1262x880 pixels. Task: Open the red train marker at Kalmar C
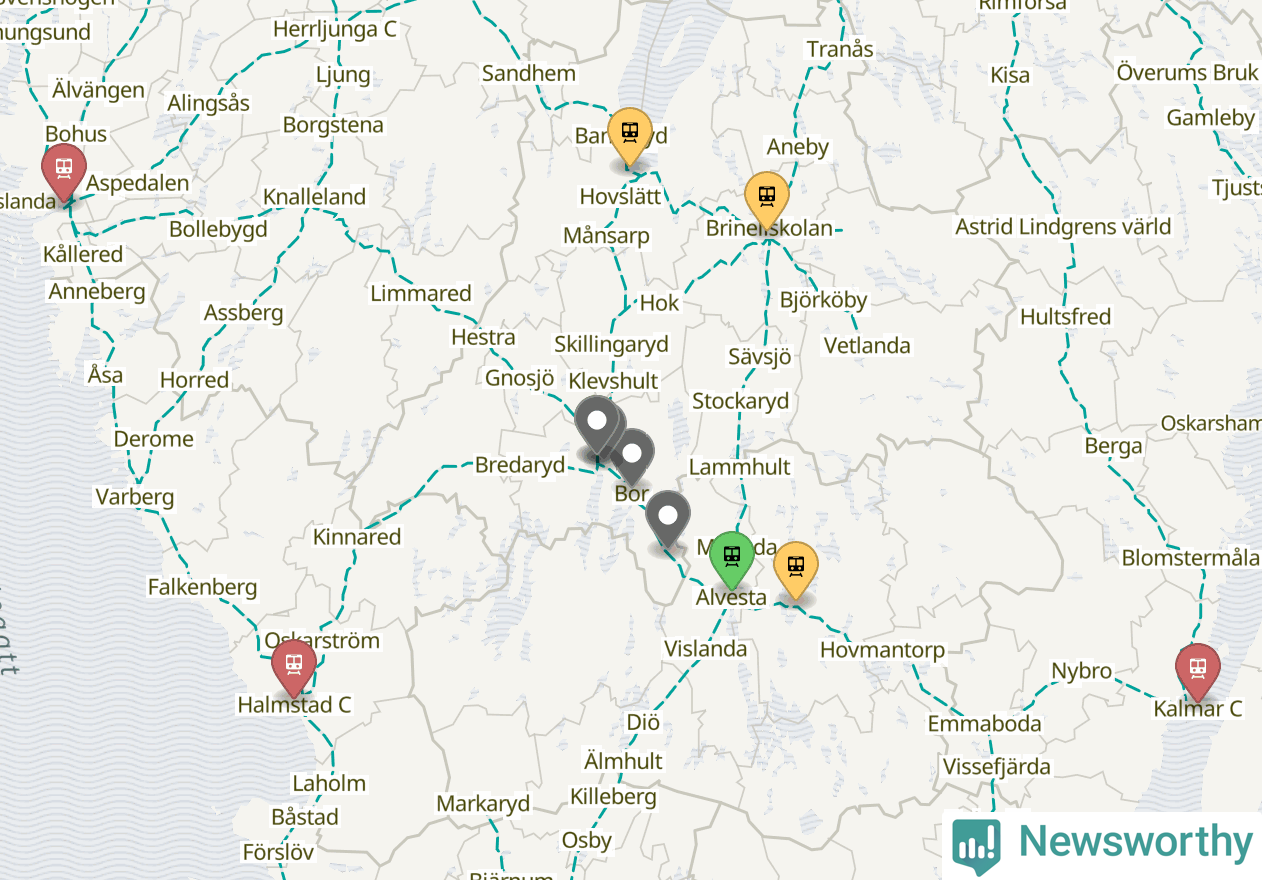pos(1197,670)
